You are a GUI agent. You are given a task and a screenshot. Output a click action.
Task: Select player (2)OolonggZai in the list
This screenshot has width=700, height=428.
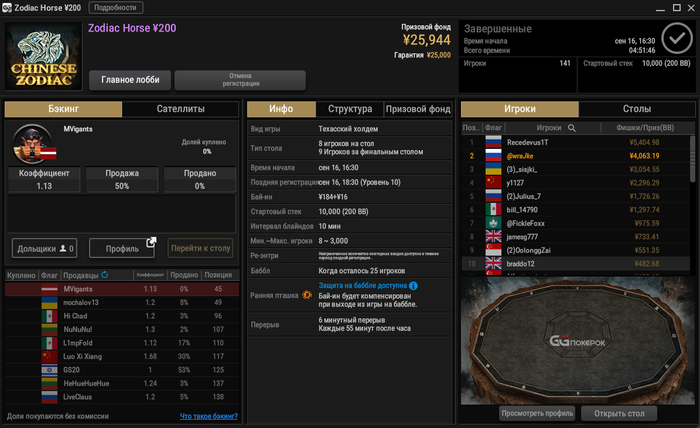[575, 250]
